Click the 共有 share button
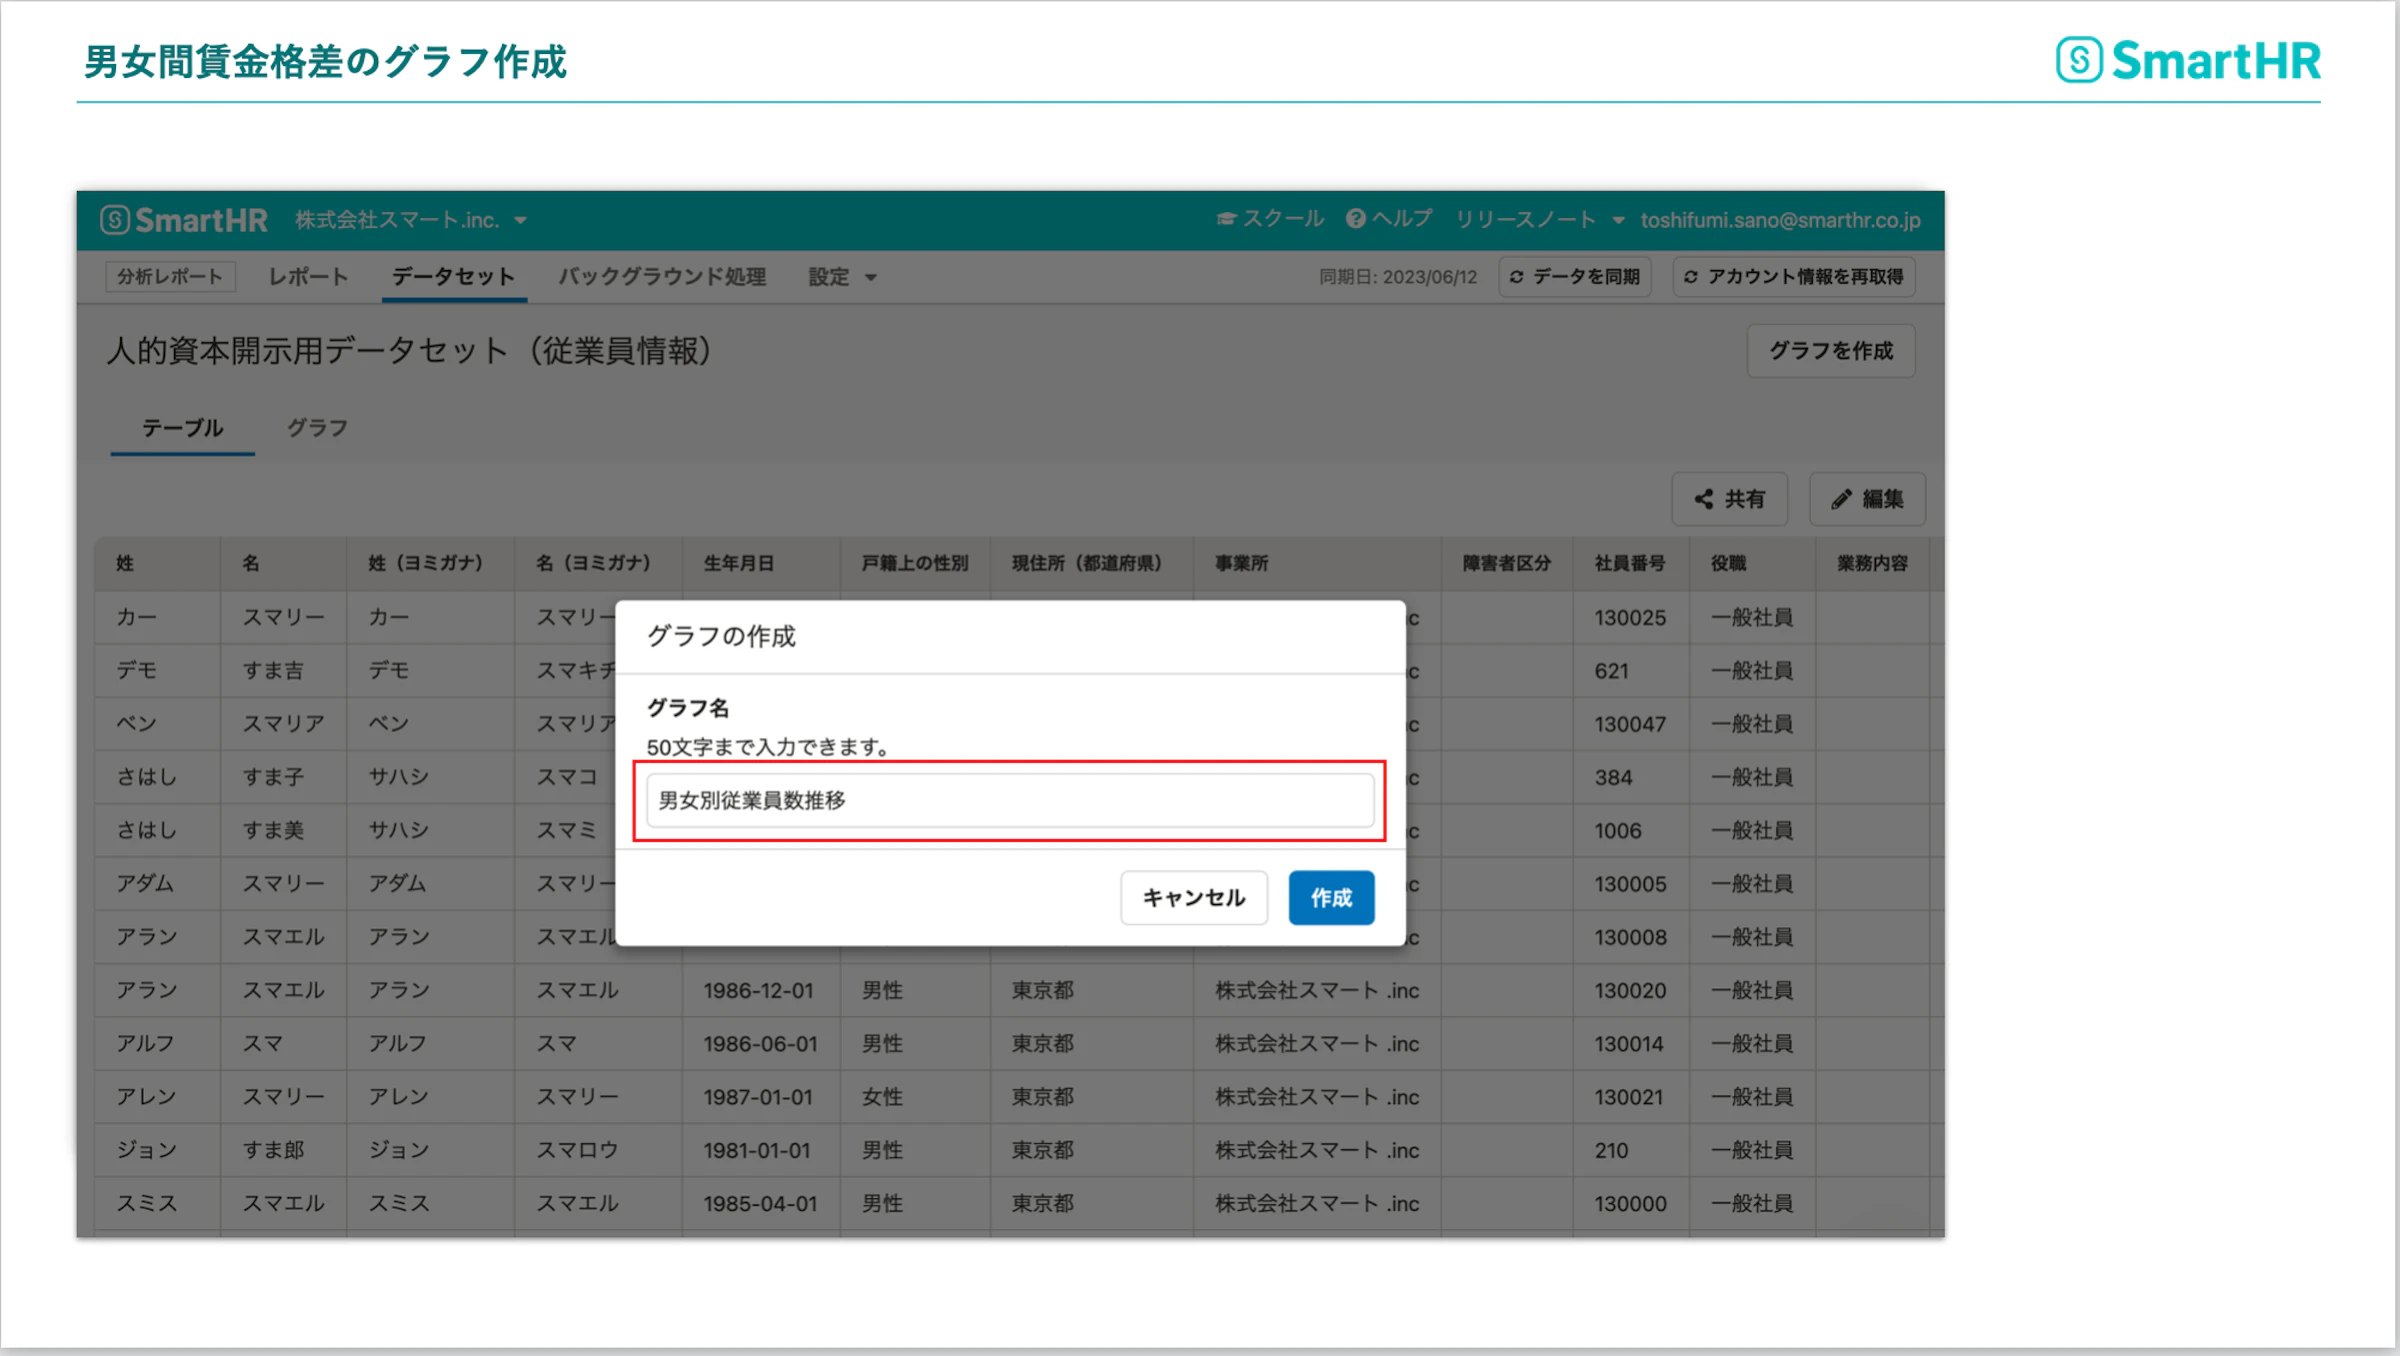The height and width of the screenshot is (1356, 2400). click(1729, 499)
